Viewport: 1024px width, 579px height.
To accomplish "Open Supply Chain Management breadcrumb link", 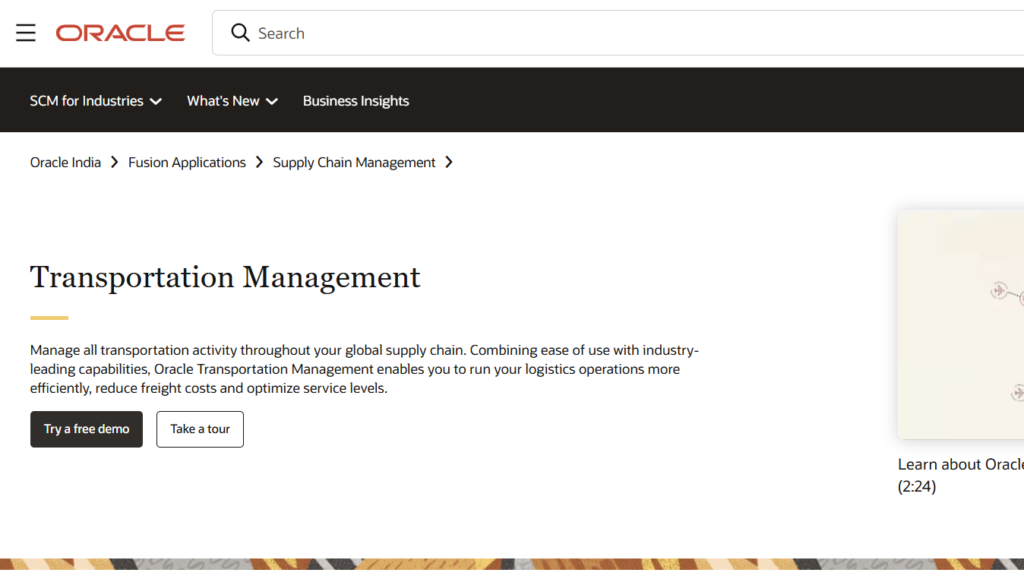I will (x=354, y=162).
